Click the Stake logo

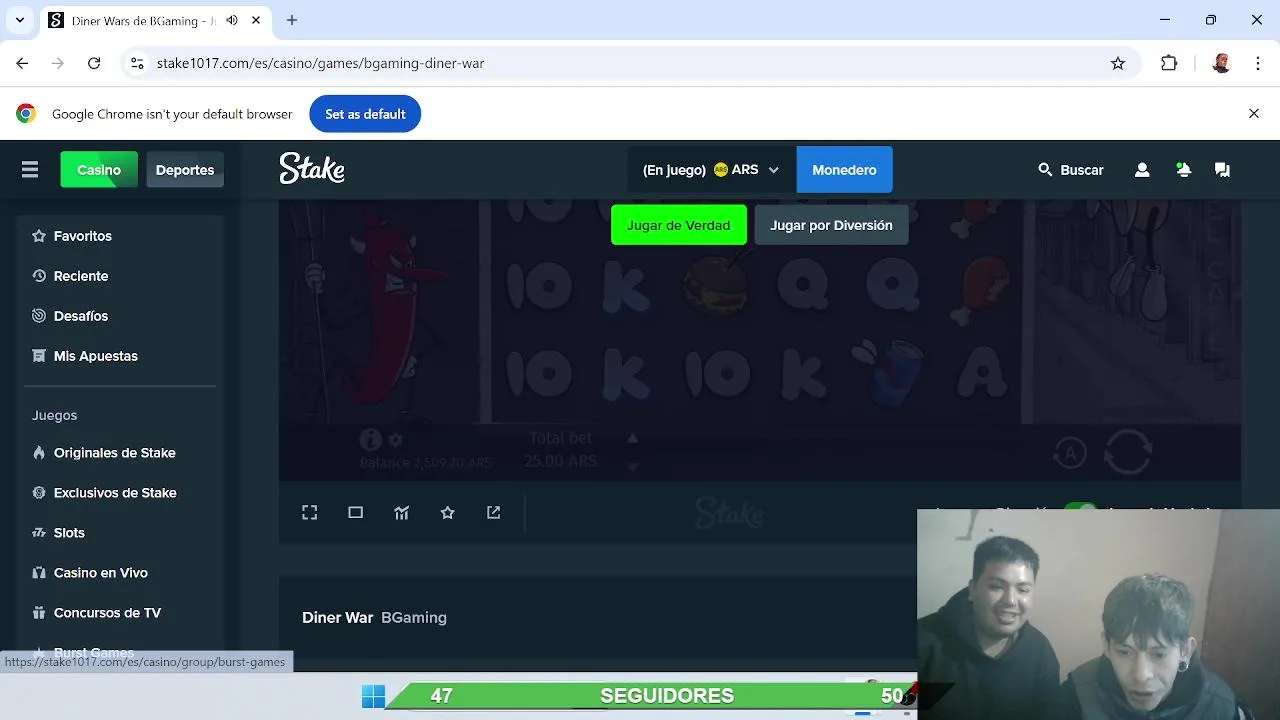[x=312, y=169]
